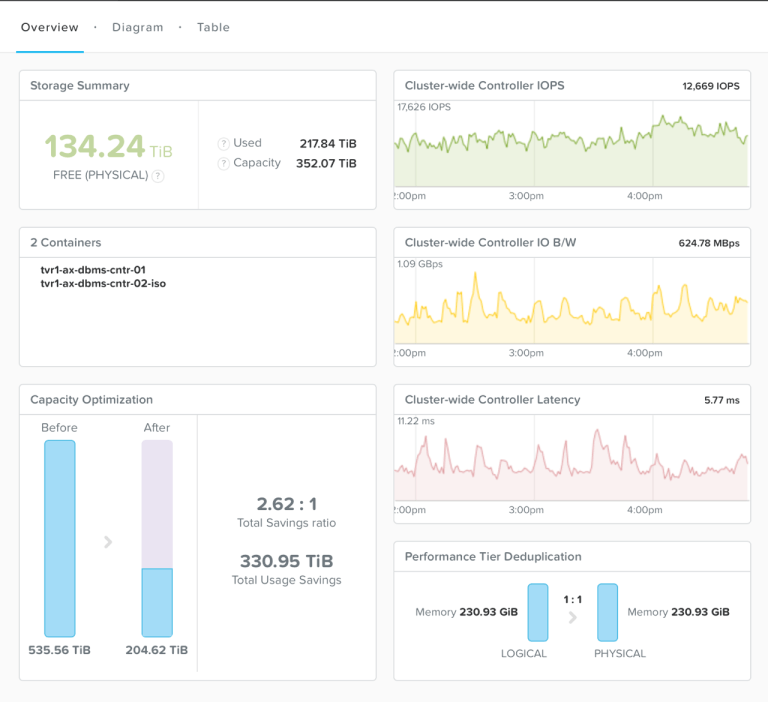Image resolution: width=768 pixels, height=702 pixels.
Task: Click the 134.24 TiB free value
Action: click(x=108, y=146)
